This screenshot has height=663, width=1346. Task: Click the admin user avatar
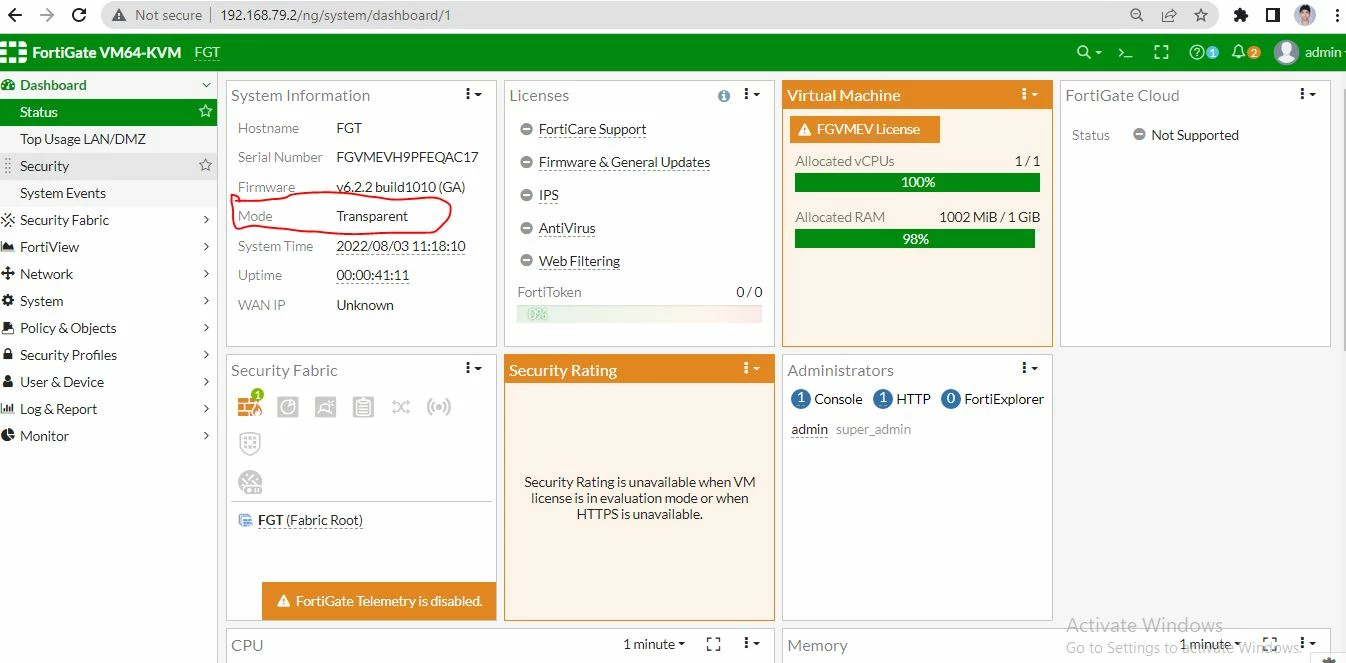[x=1286, y=52]
